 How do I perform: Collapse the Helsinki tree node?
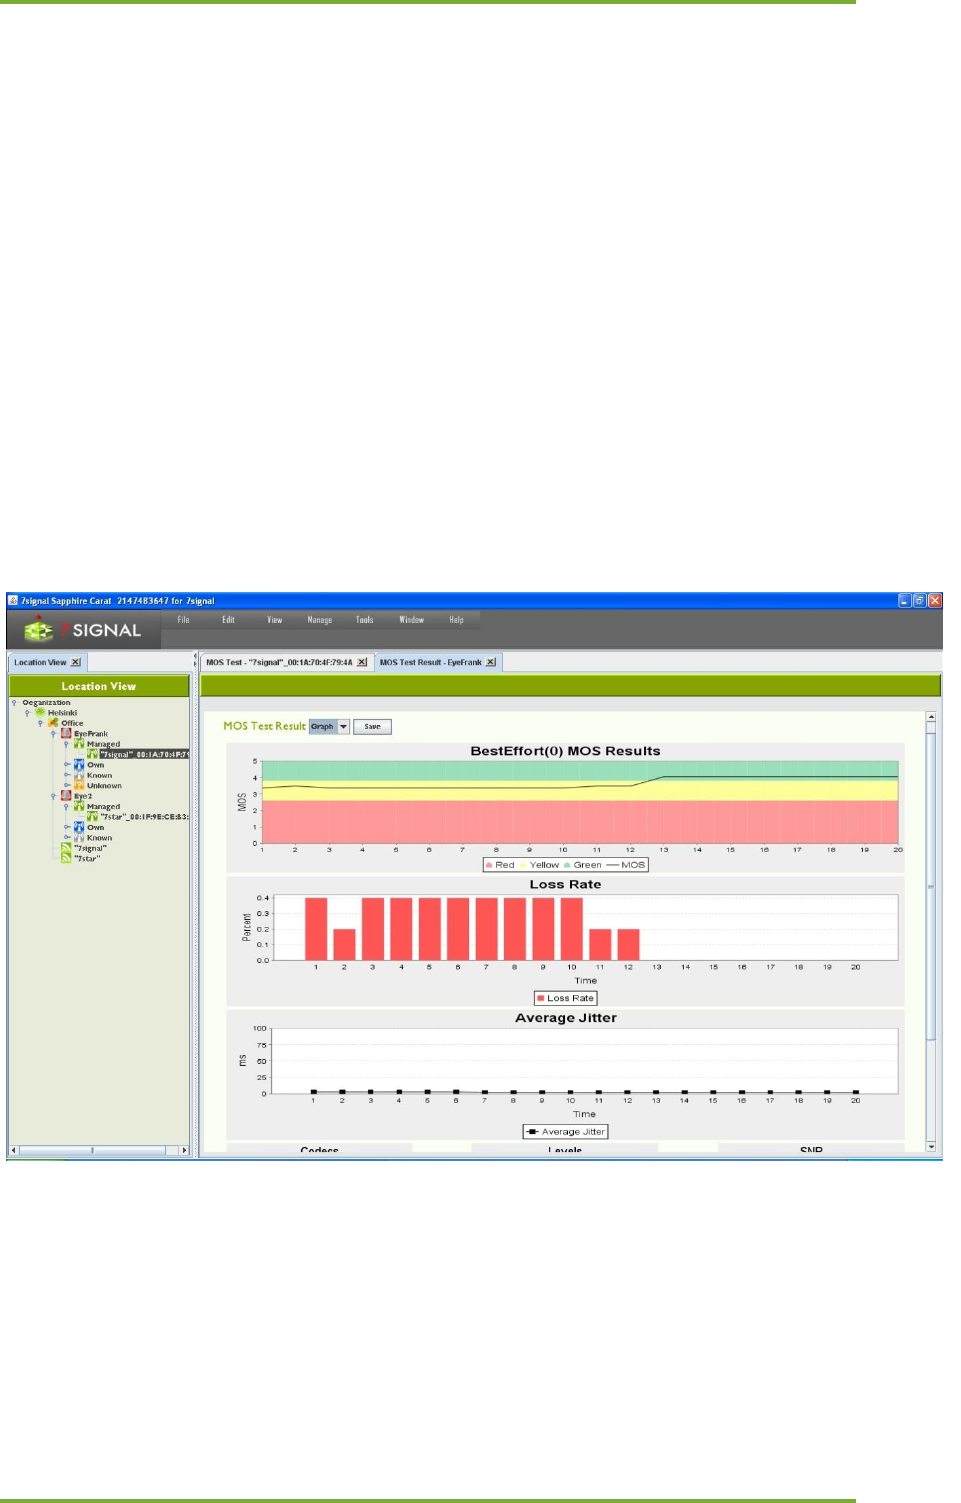tap(27, 713)
